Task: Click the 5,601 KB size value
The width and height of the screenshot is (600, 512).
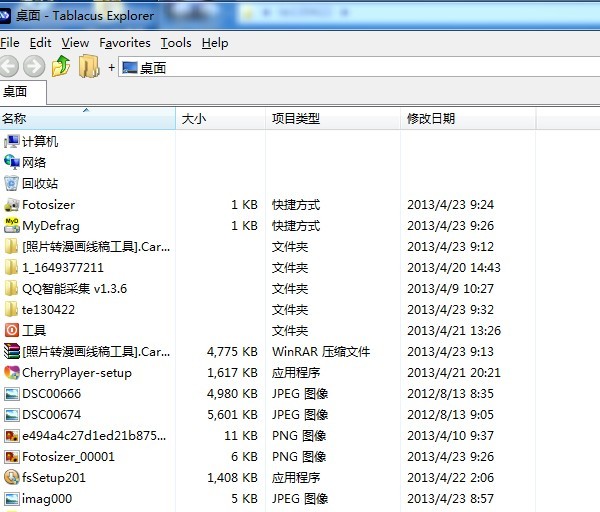Action: [232, 414]
